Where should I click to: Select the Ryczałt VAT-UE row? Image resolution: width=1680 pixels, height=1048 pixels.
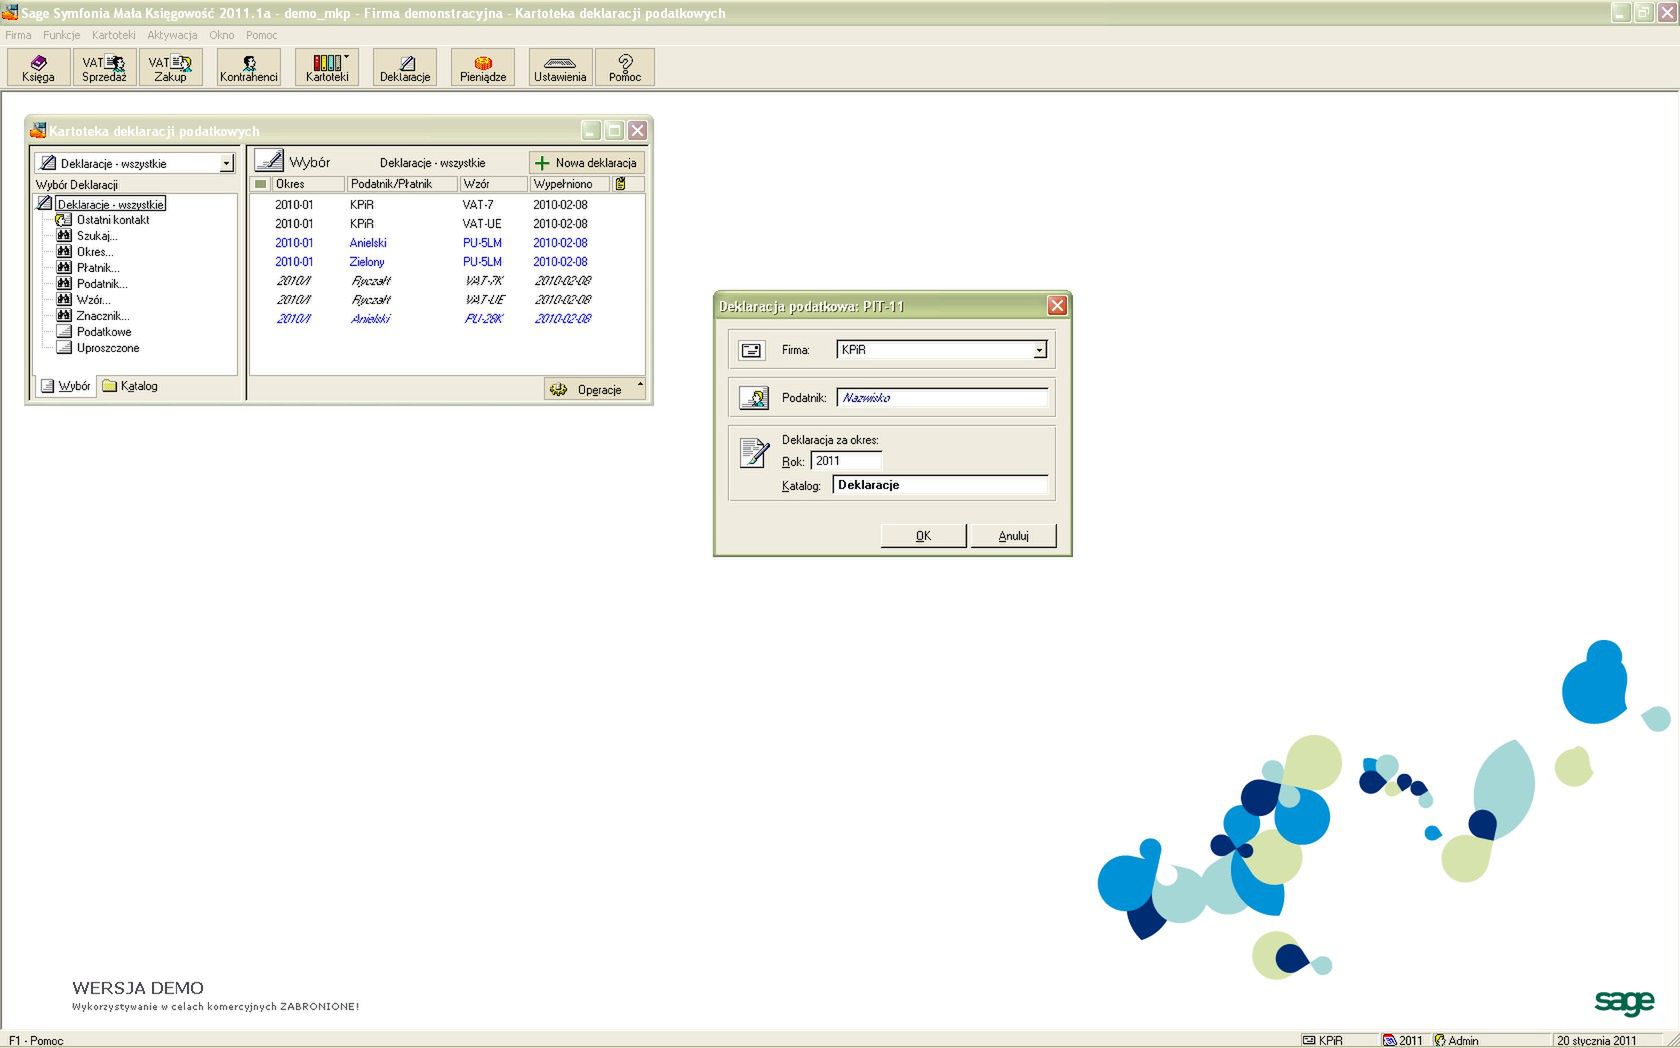point(446,300)
